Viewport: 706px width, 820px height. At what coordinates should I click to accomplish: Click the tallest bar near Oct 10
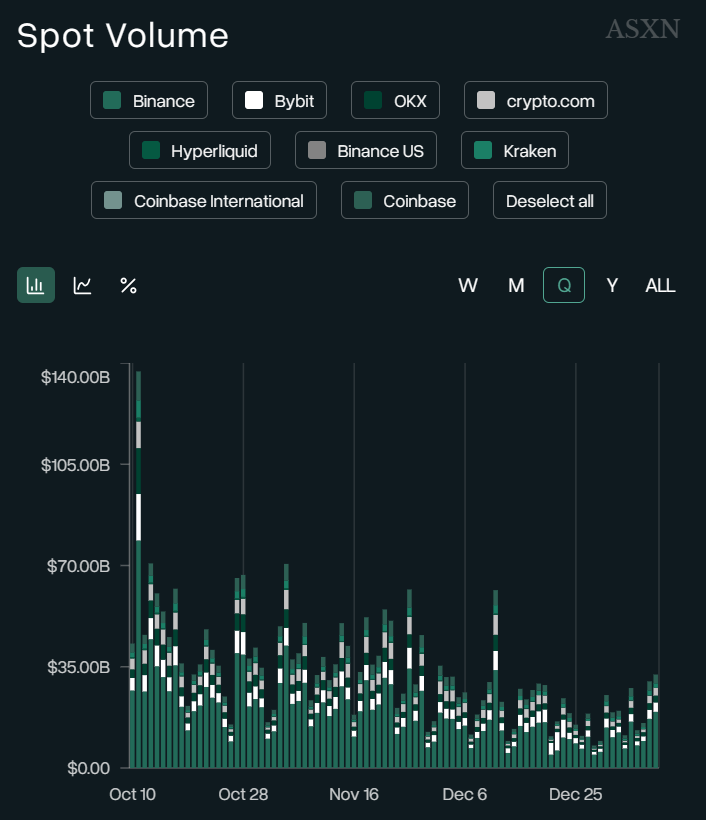pos(138,570)
